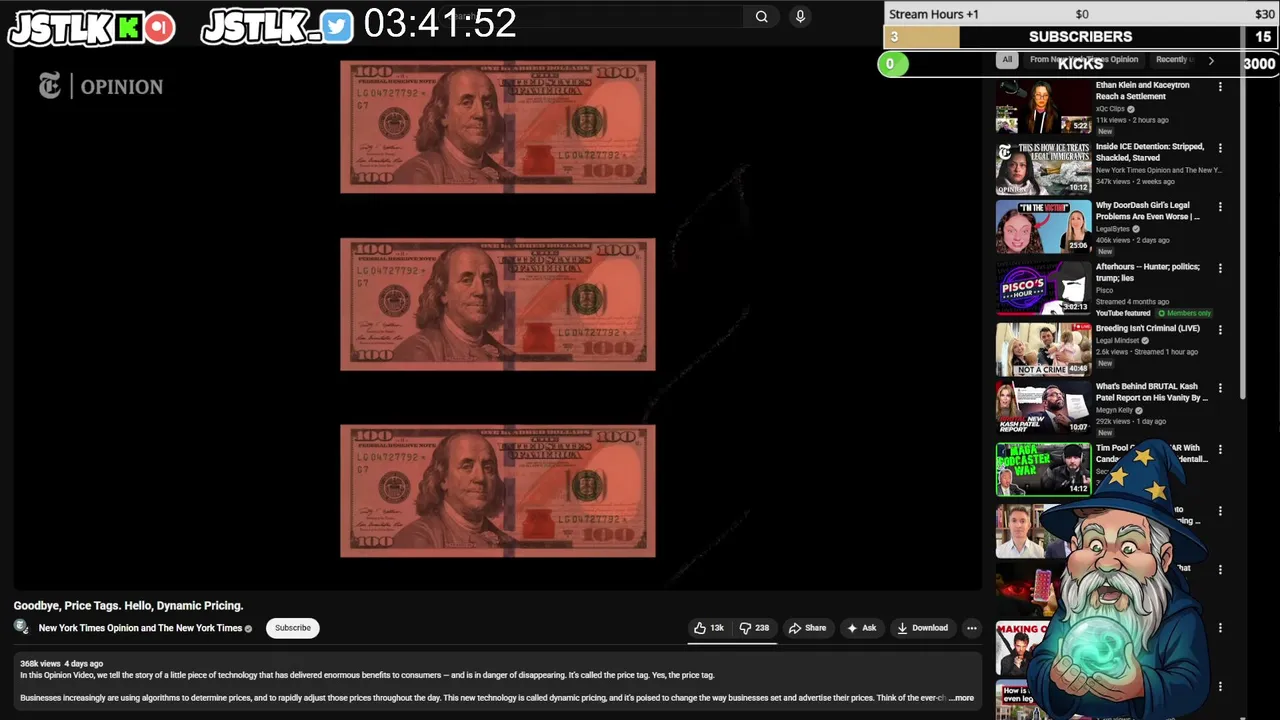1280x720 pixels.
Task: Click the Stream Hours +1 goal bar
Action: click(1080, 14)
